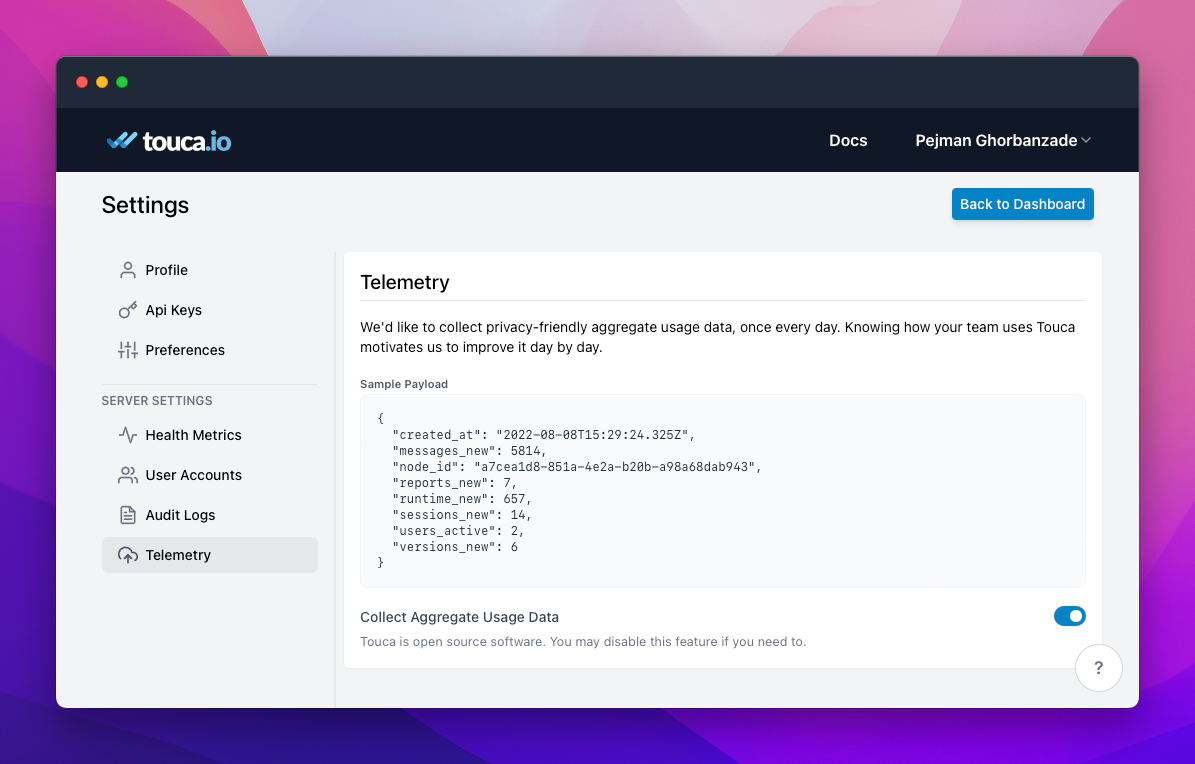This screenshot has width=1195, height=764.
Task: Click the Pejman Ghorbanzade account name
Action: click(996, 140)
